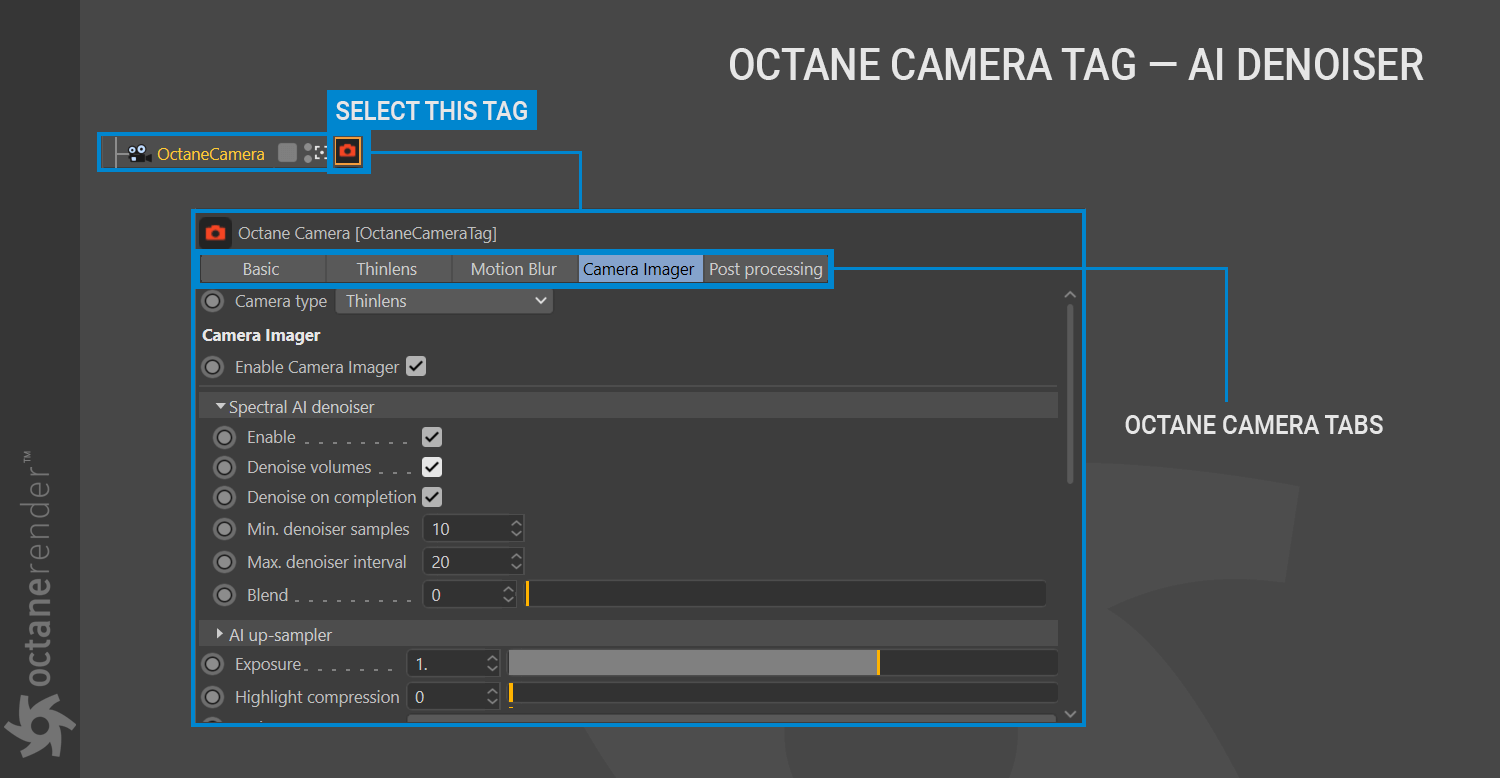The image size is (1500, 778).
Task: Click the attribute panel vertical scrollbar thumb
Action: [x=1070, y=394]
